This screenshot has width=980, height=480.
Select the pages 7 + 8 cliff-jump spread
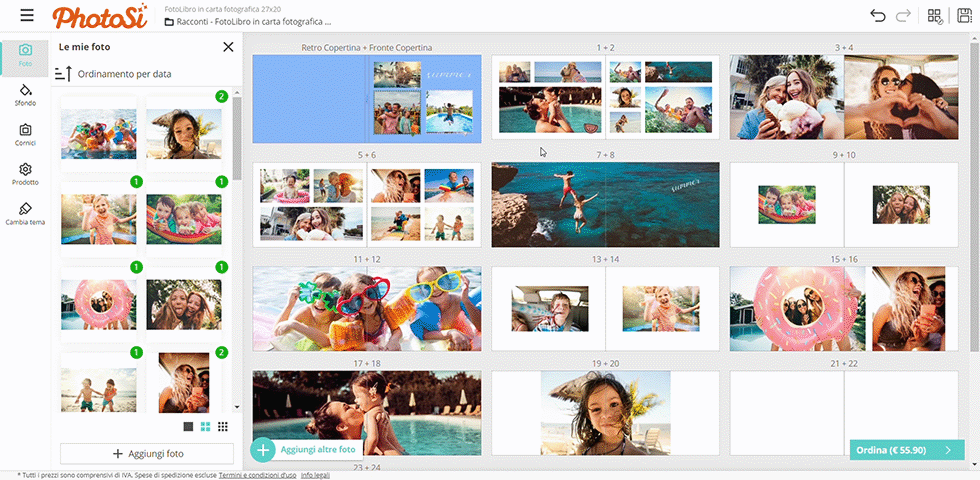[605, 205]
